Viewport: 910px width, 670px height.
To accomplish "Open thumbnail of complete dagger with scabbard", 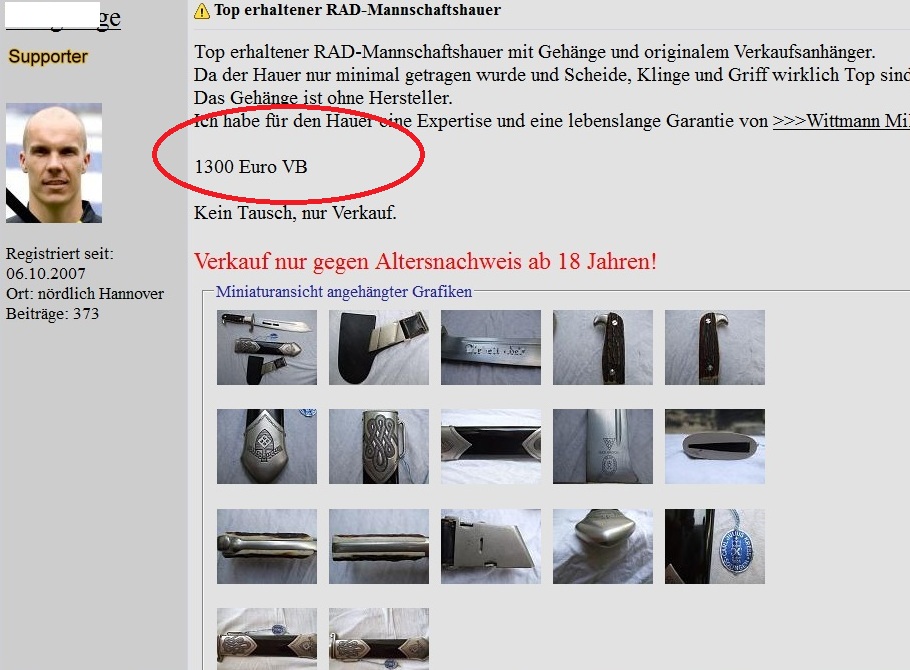I will [267, 347].
